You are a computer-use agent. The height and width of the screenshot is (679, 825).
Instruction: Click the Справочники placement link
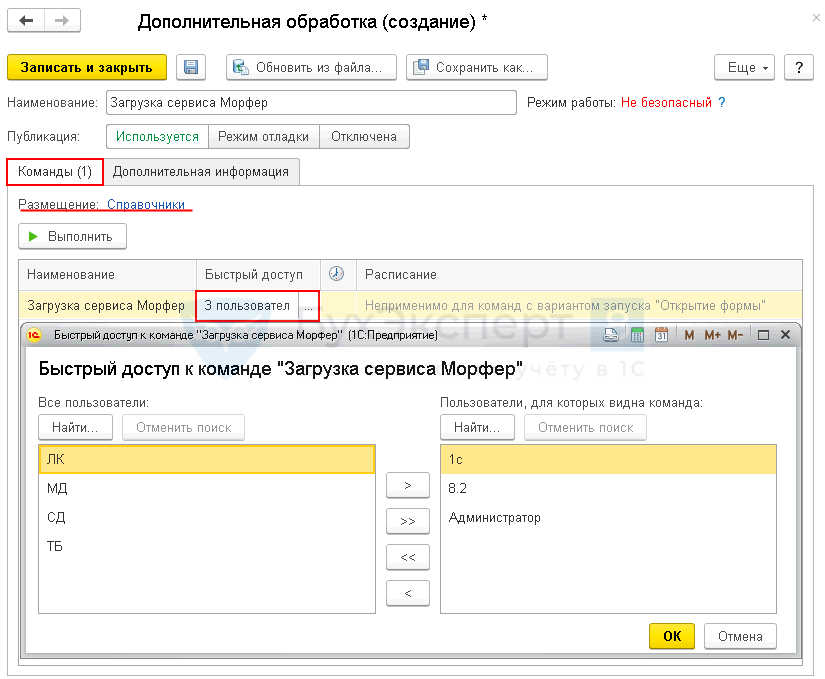tap(146, 204)
